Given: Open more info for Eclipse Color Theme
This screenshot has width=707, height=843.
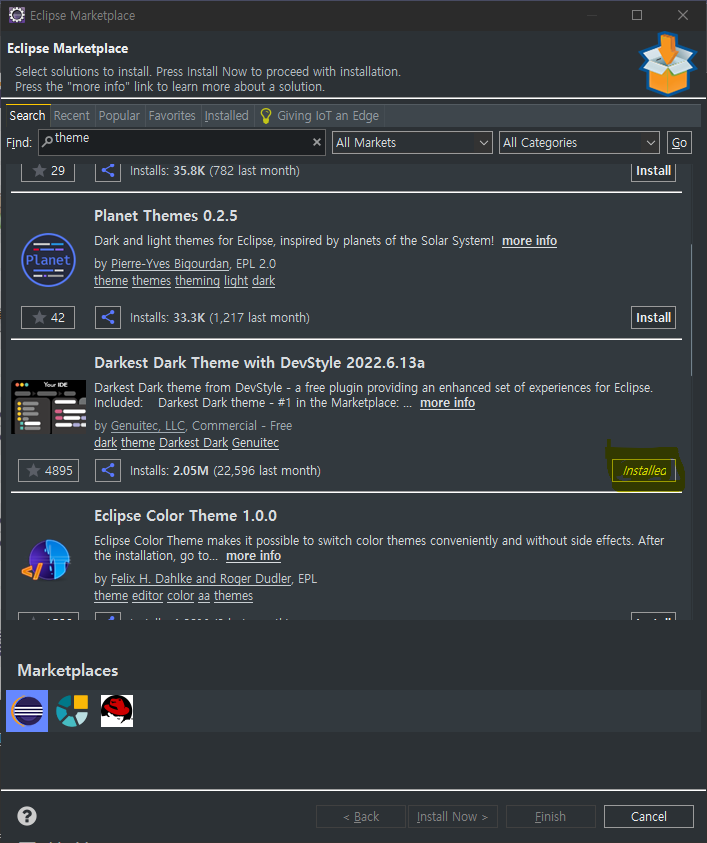Looking at the screenshot, I should click(253, 555).
